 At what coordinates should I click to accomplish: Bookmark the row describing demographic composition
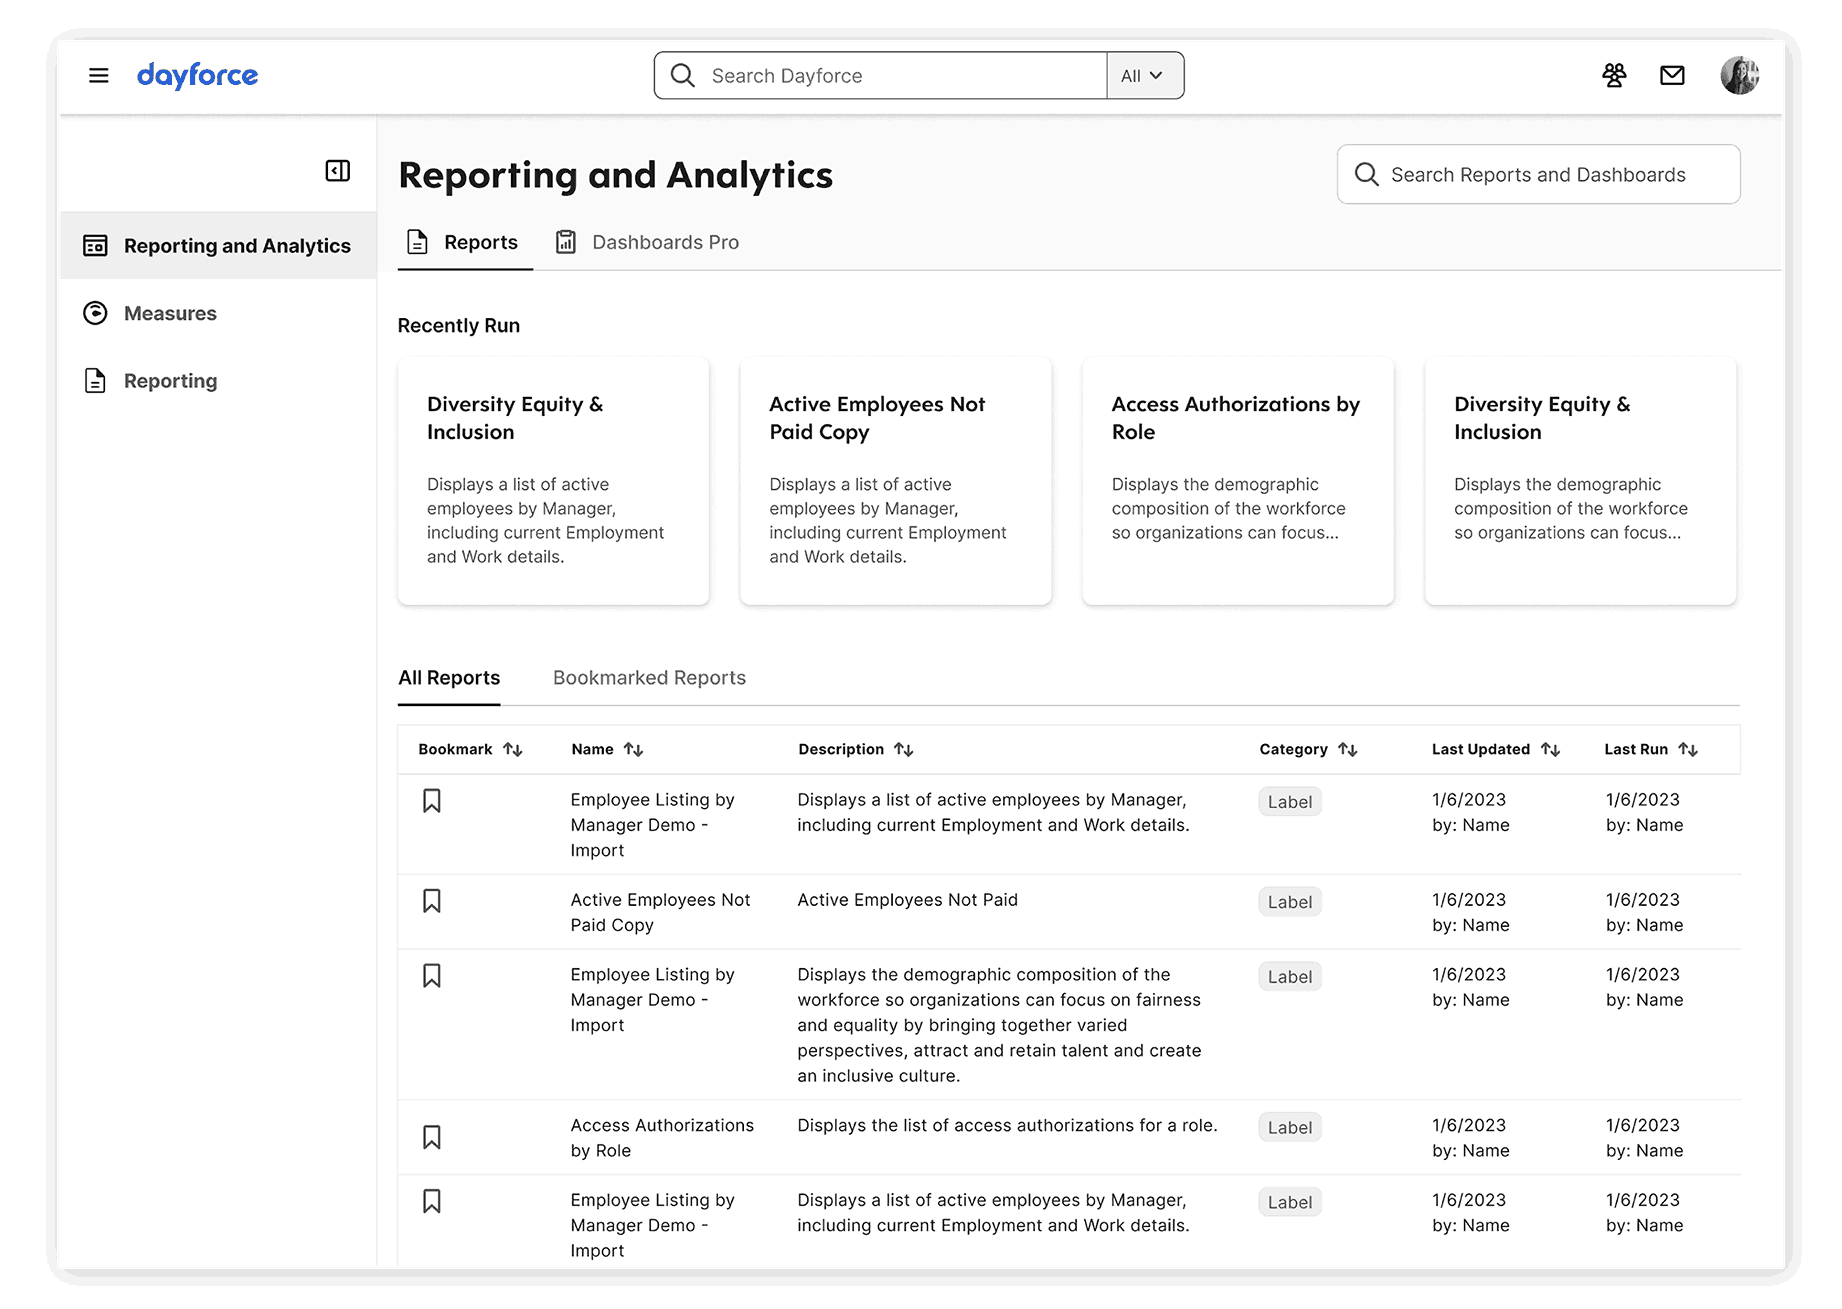click(x=432, y=976)
